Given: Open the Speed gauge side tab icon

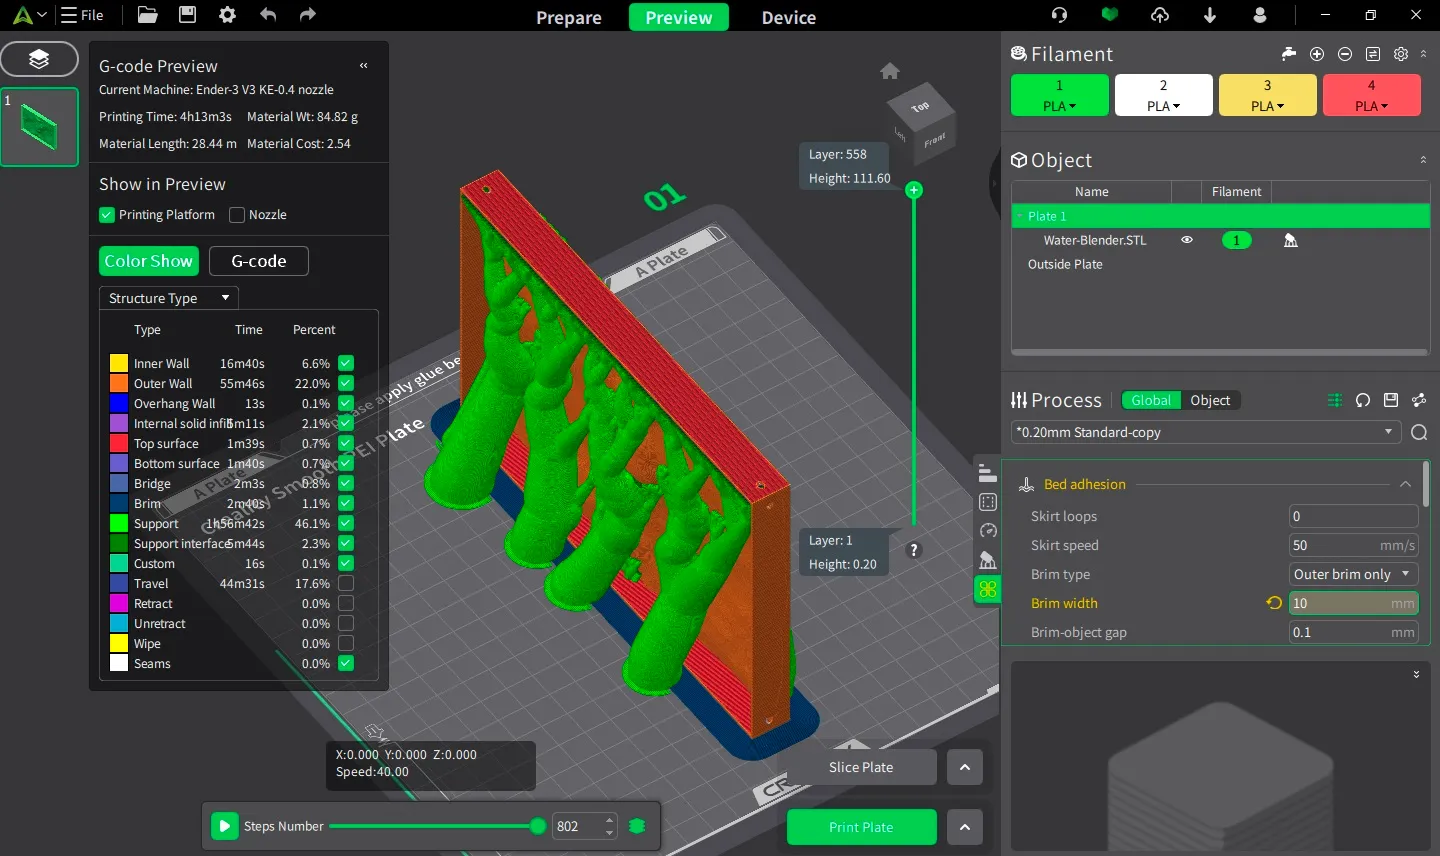Looking at the screenshot, I should (988, 531).
